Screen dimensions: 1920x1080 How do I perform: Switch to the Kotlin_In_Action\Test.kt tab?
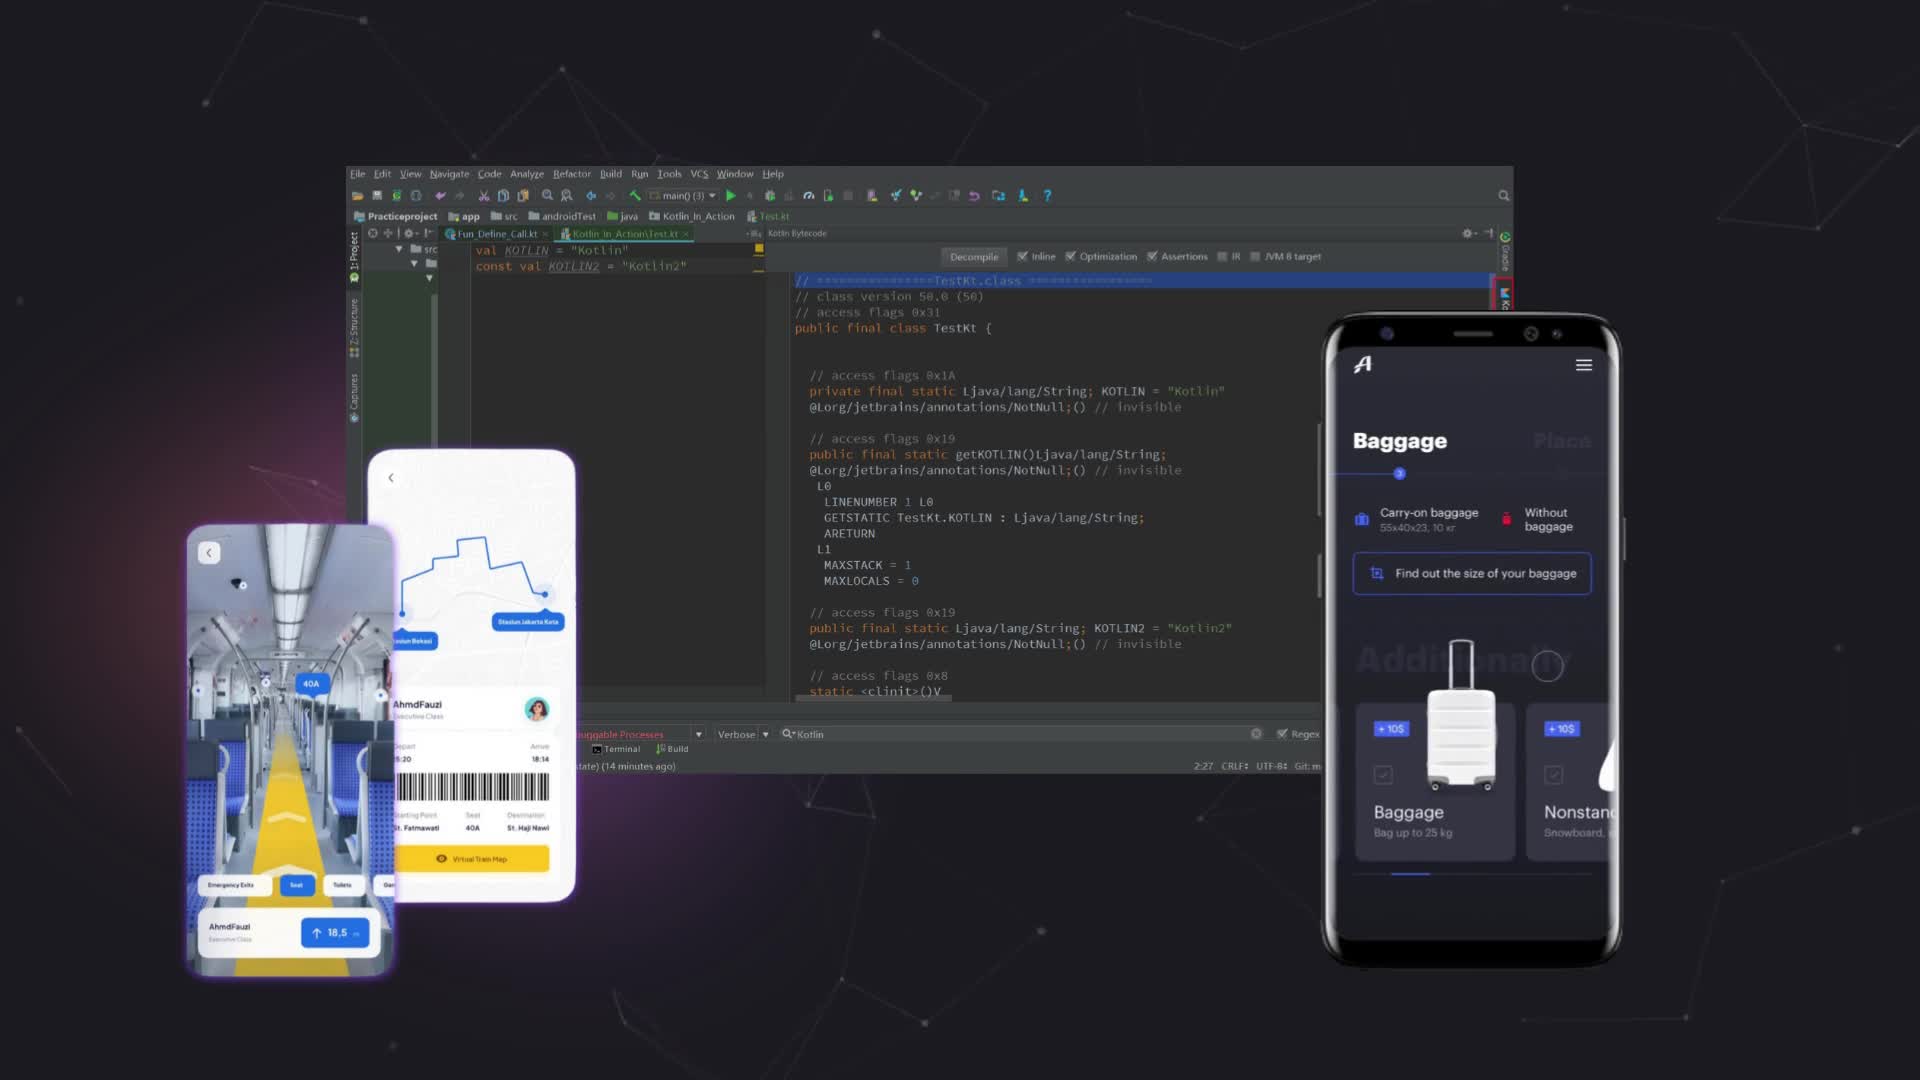(x=625, y=234)
